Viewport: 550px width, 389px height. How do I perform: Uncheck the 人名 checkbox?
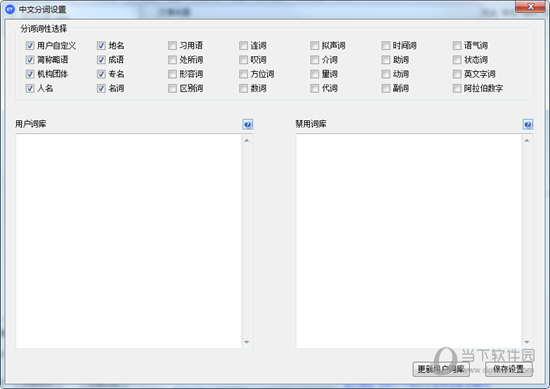coord(30,88)
